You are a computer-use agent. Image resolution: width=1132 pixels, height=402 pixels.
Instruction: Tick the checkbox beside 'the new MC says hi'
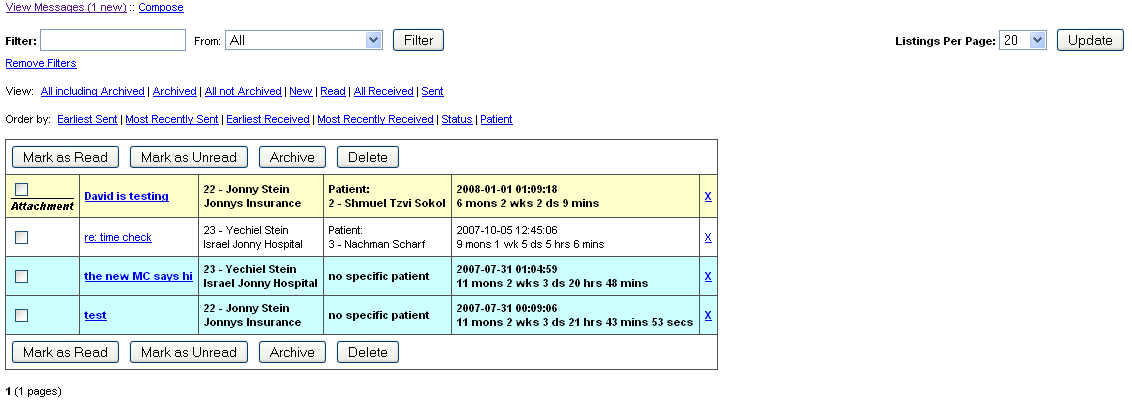click(x=21, y=276)
